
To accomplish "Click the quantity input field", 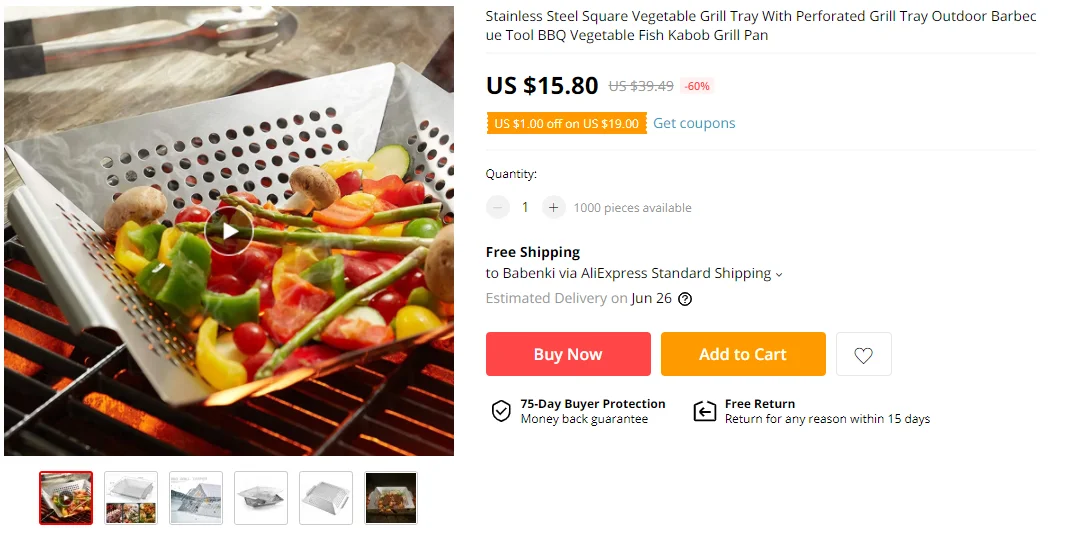I will pyautogui.click(x=525, y=208).
